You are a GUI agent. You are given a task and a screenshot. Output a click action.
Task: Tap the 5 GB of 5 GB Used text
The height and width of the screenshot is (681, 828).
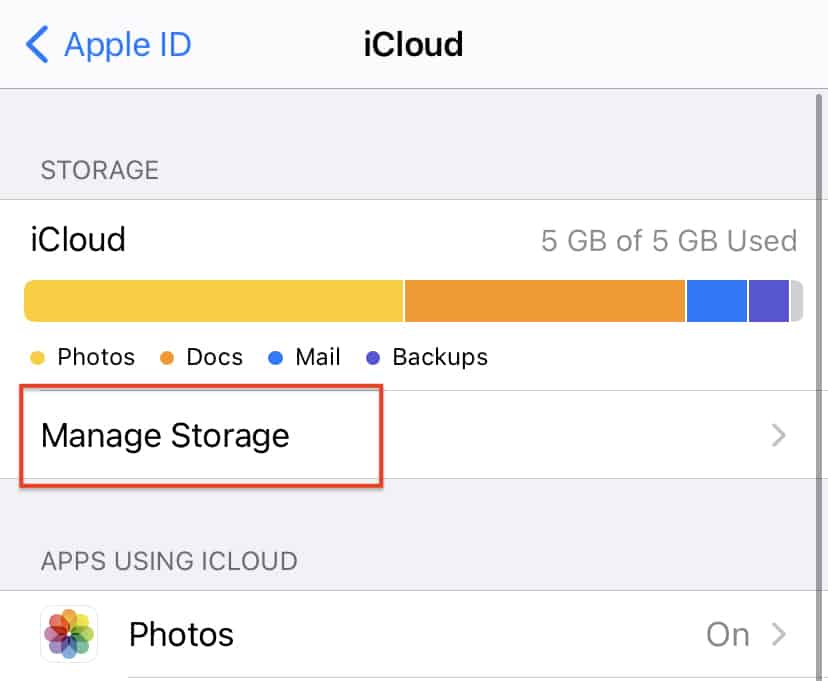[x=669, y=241]
